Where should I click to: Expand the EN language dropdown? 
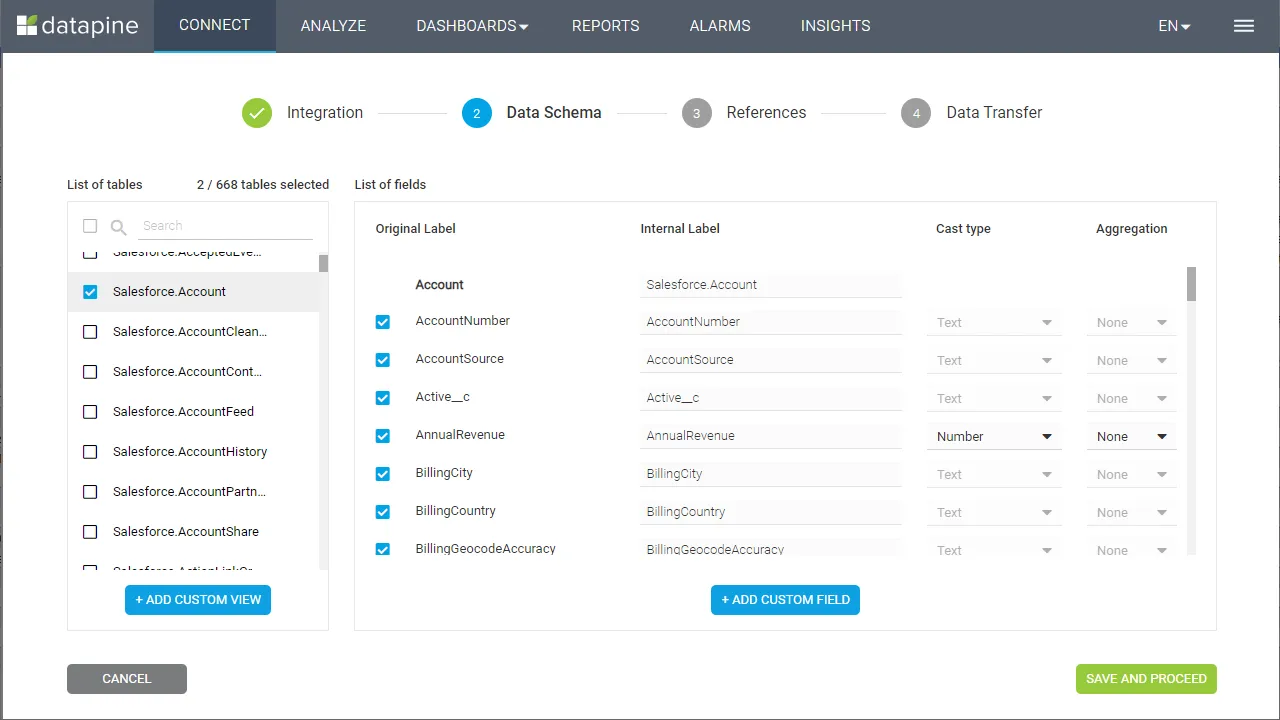[x=1174, y=26]
